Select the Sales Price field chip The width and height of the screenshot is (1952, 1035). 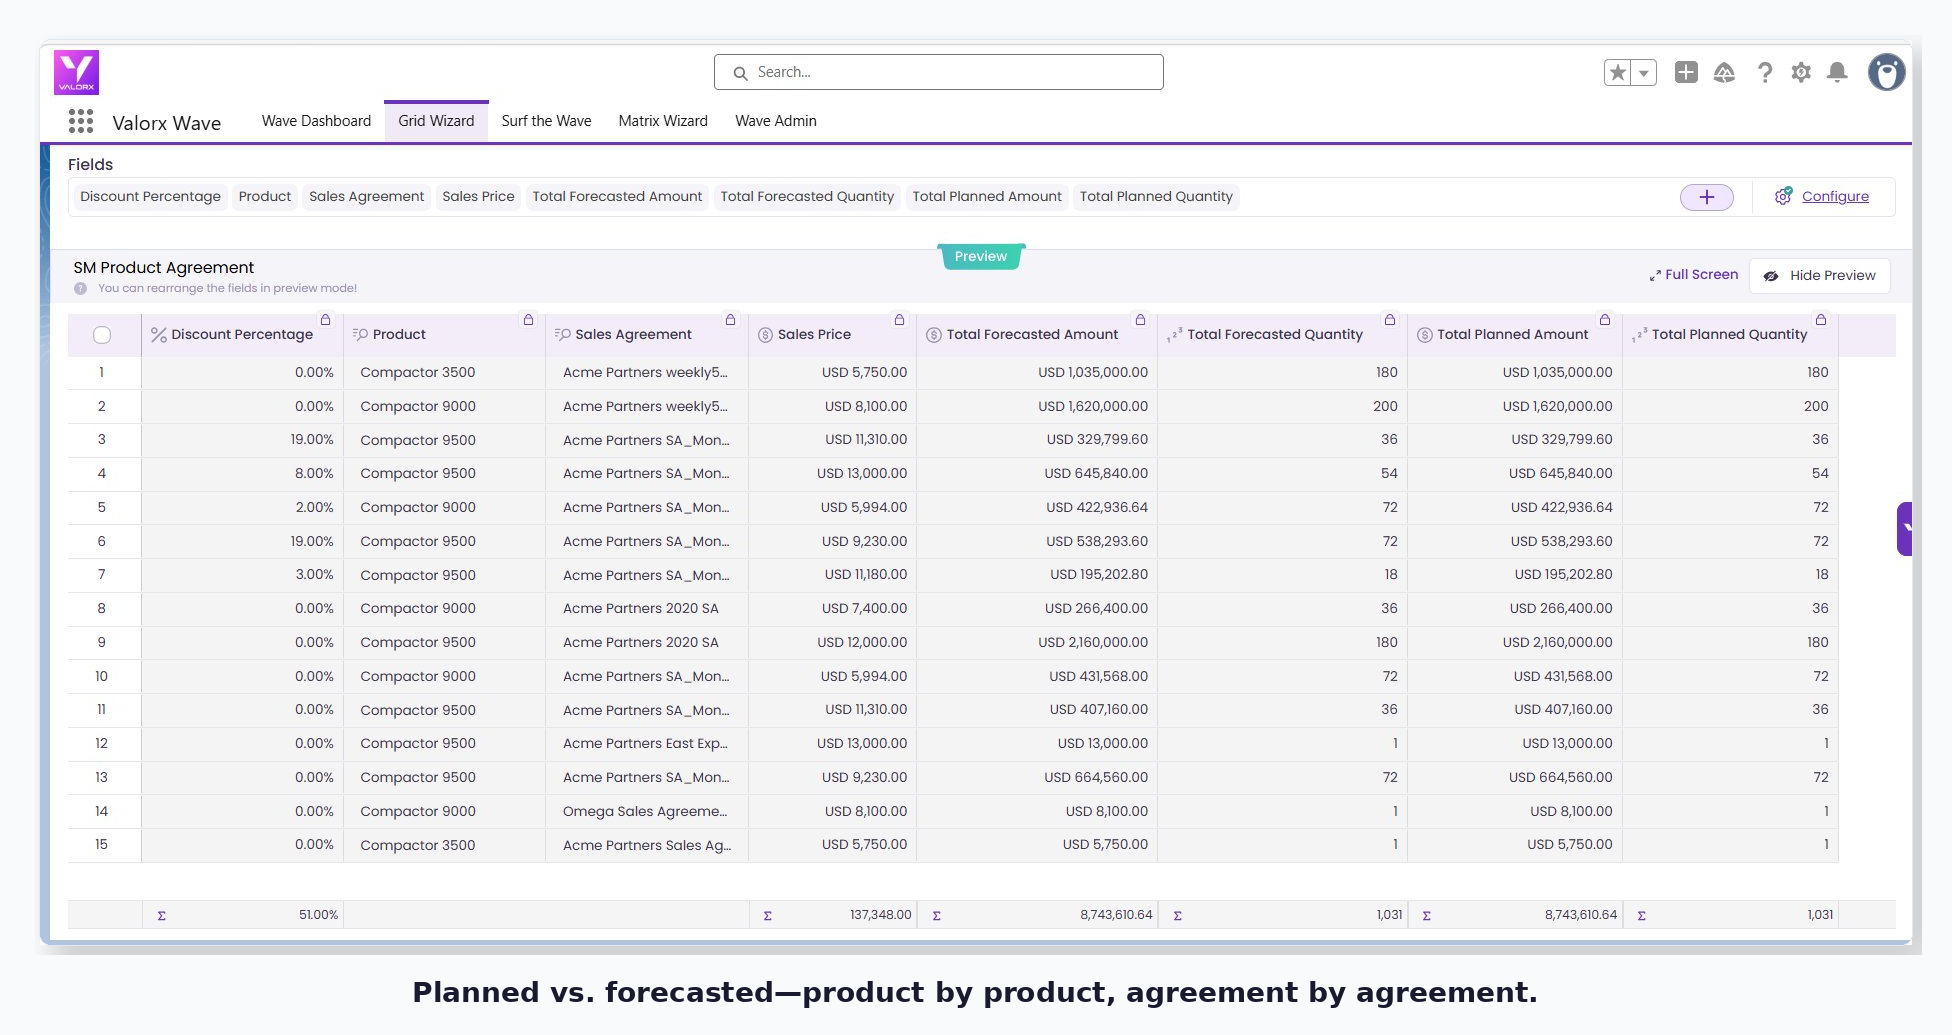[x=478, y=197]
